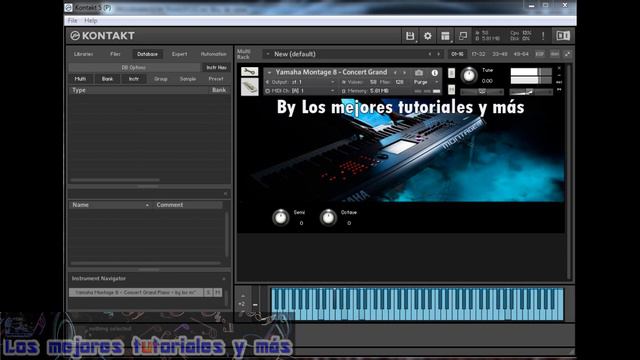Click the Yamaha instrument thumbnail icon
The image size is (640, 360).
point(249,87)
